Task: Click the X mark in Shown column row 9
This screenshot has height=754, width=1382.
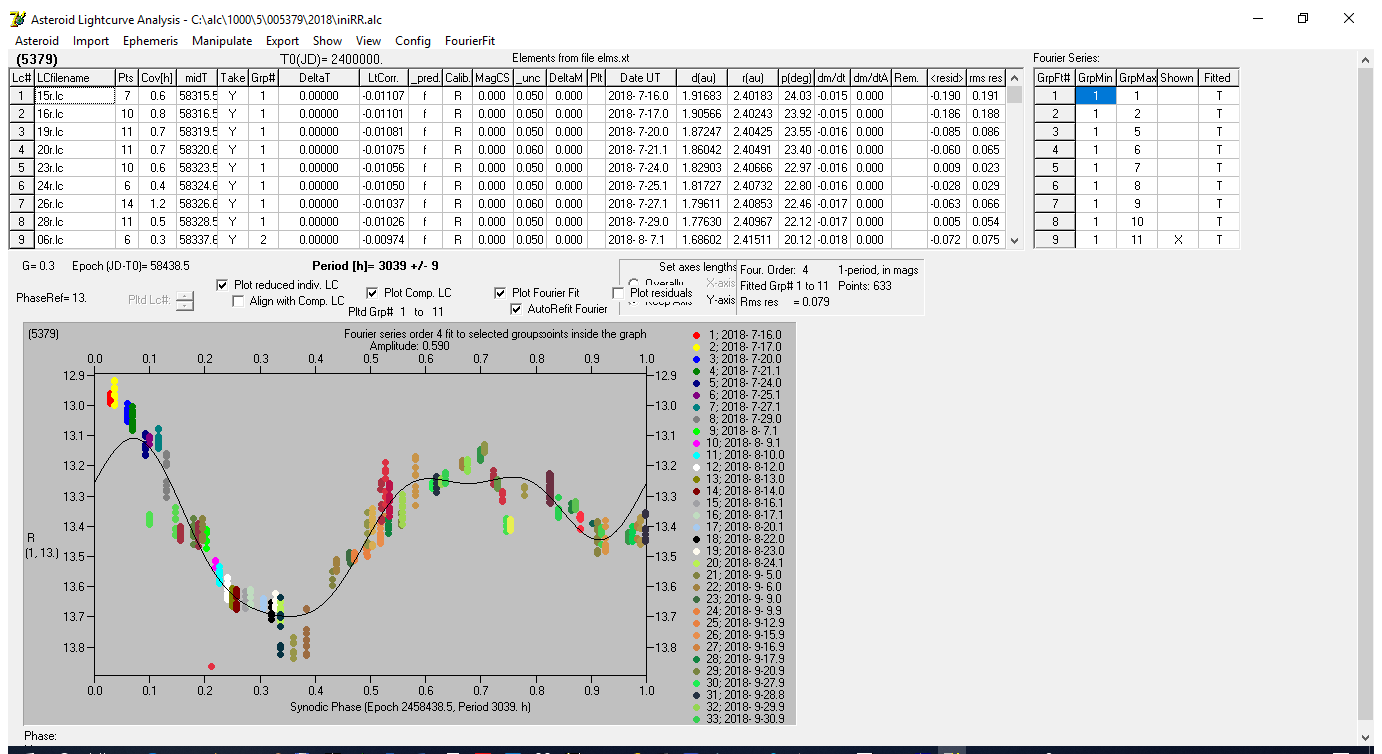Action: pos(1177,240)
